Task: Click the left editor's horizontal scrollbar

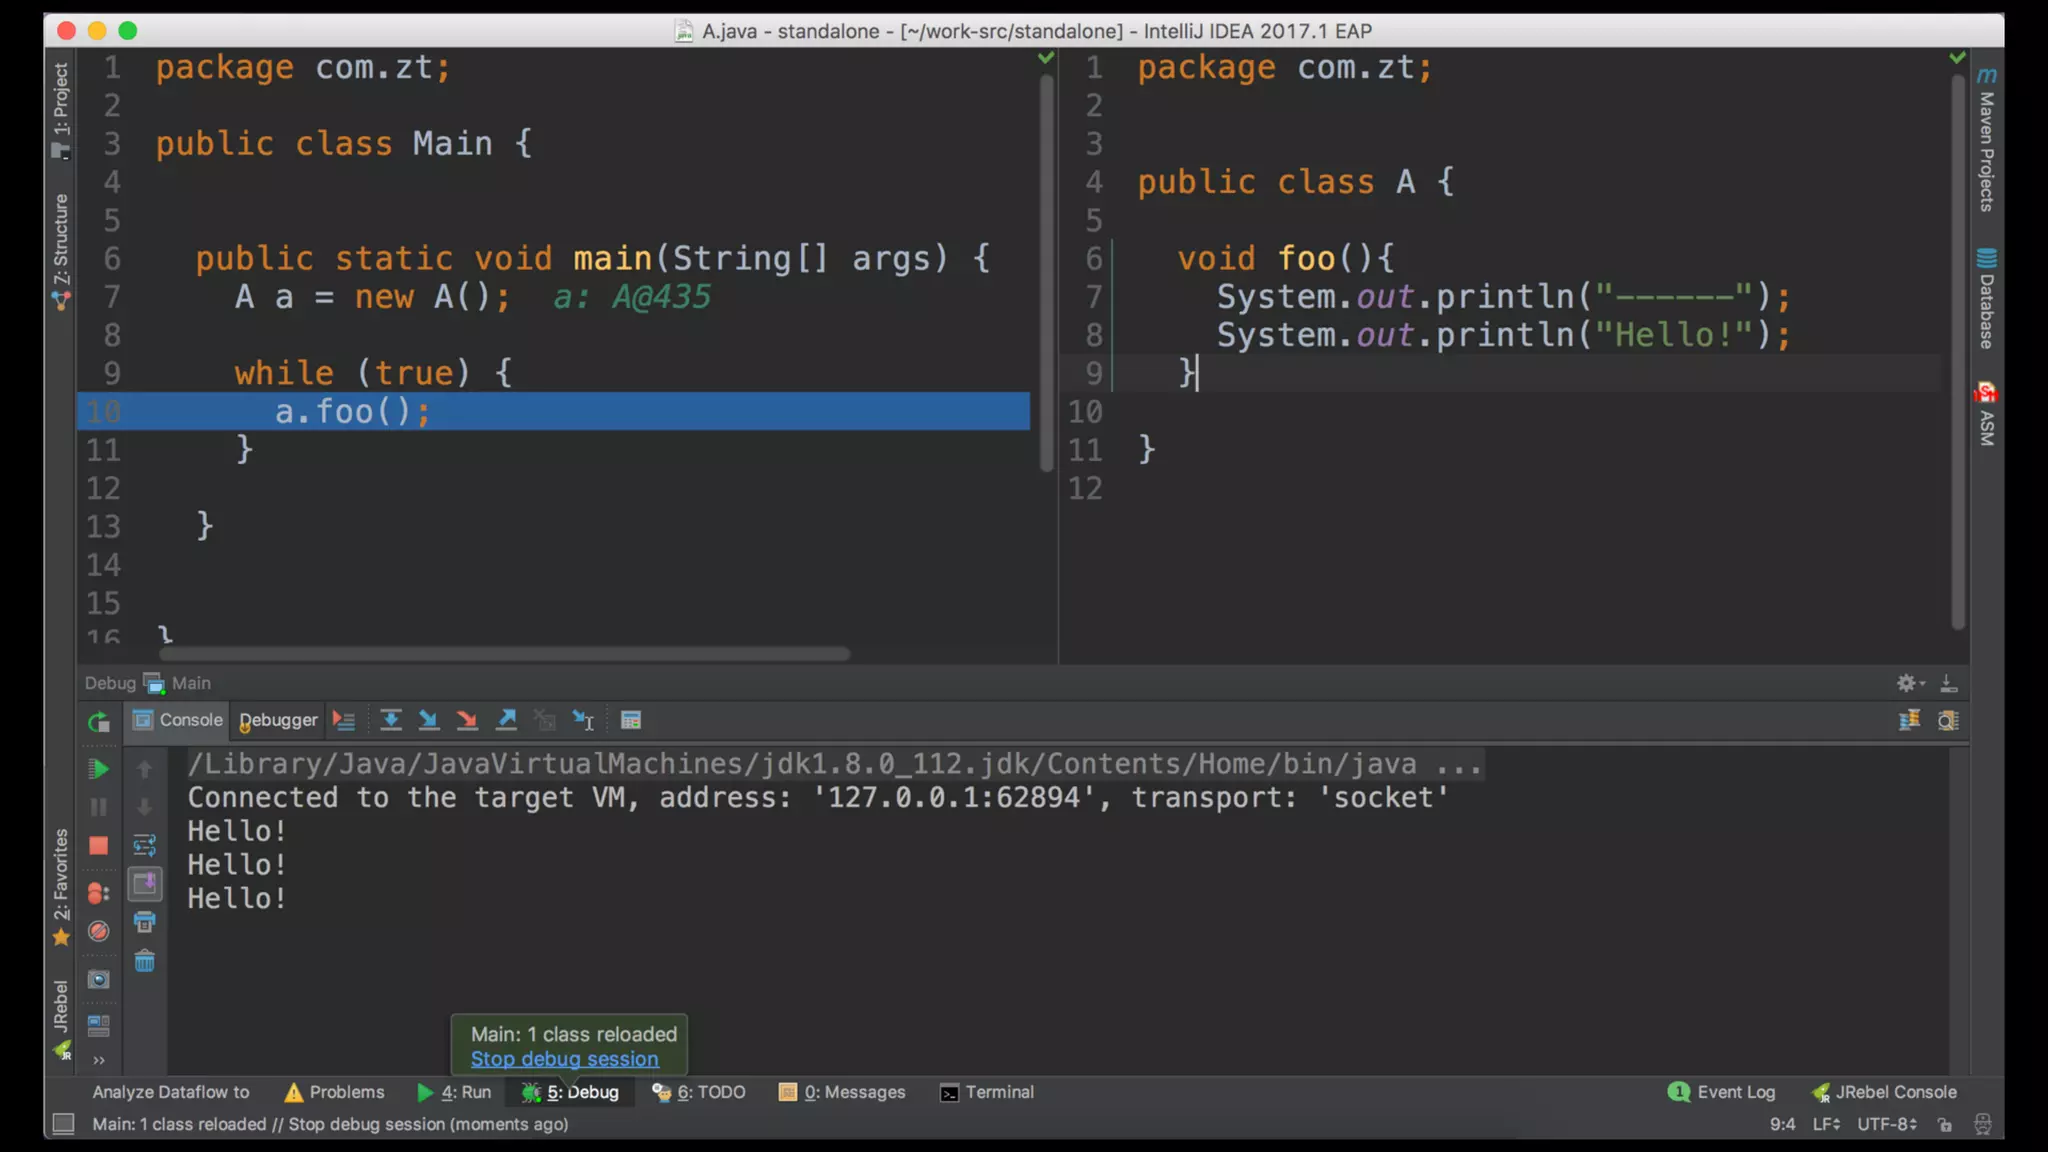Action: [x=505, y=654]
